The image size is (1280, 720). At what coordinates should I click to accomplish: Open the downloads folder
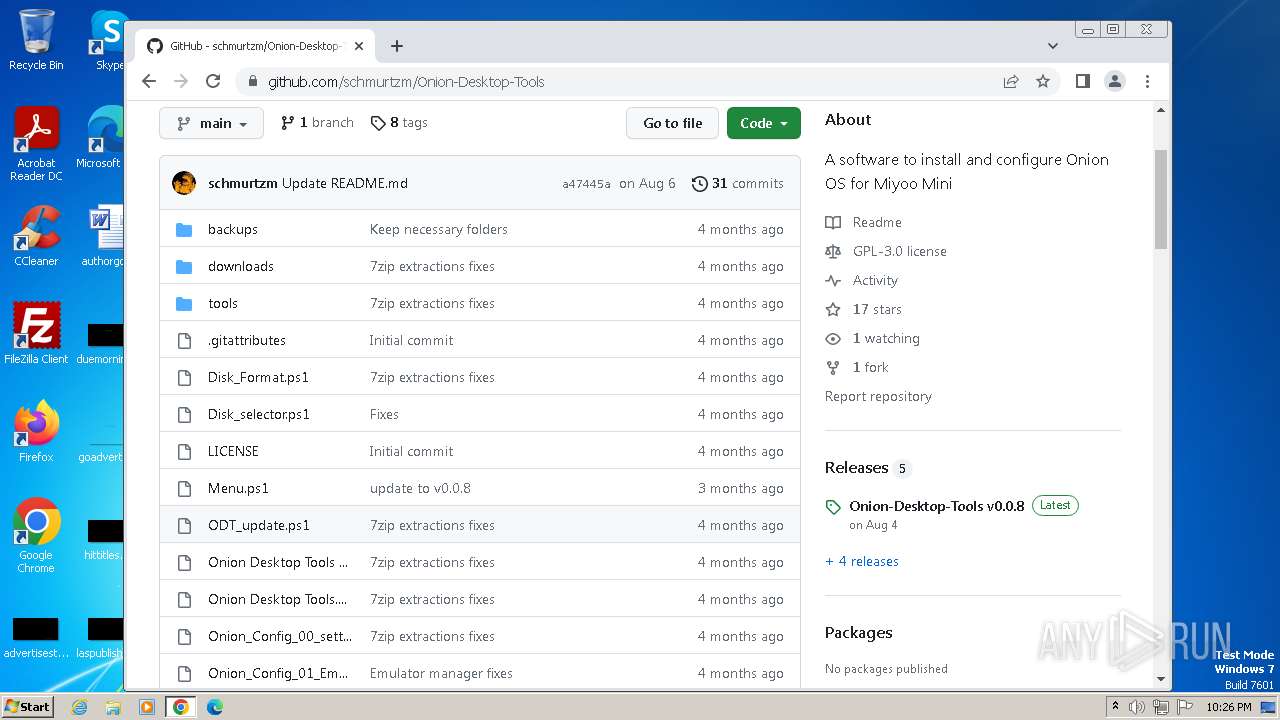tap(241, 266)
